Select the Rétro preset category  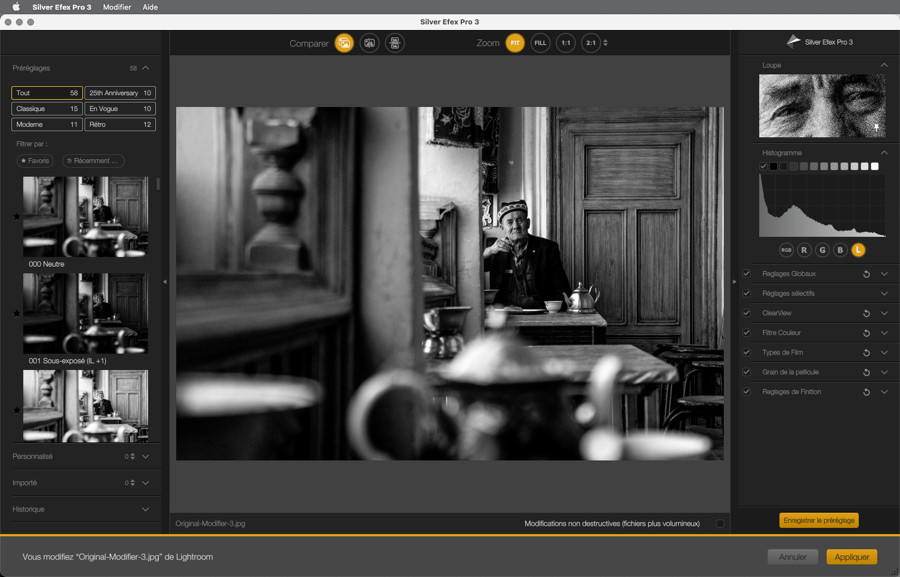tap(120, 125)
